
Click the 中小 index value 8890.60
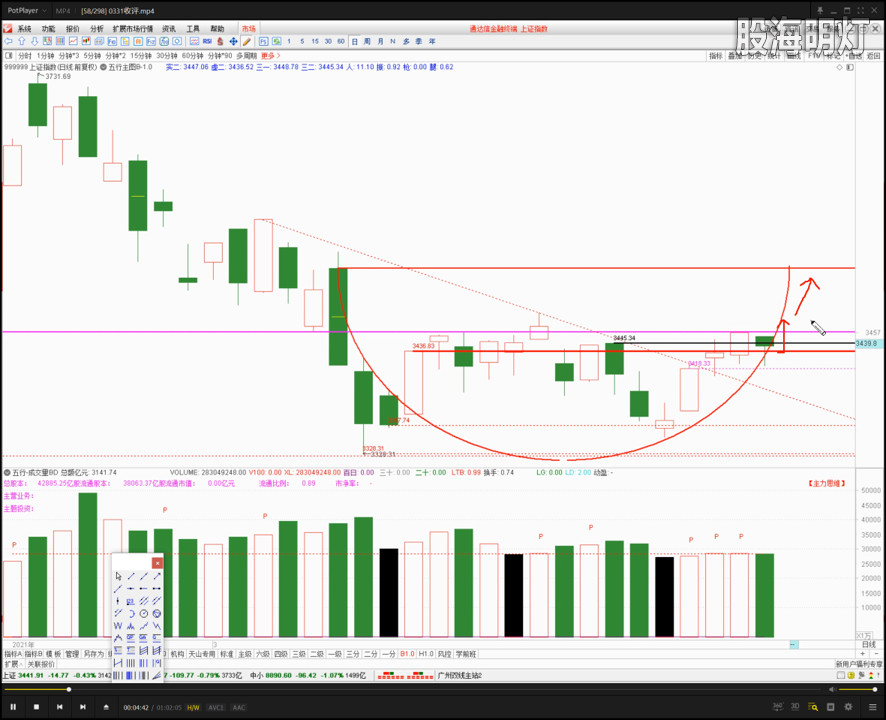pyautogui.click(x=278, y=675)
